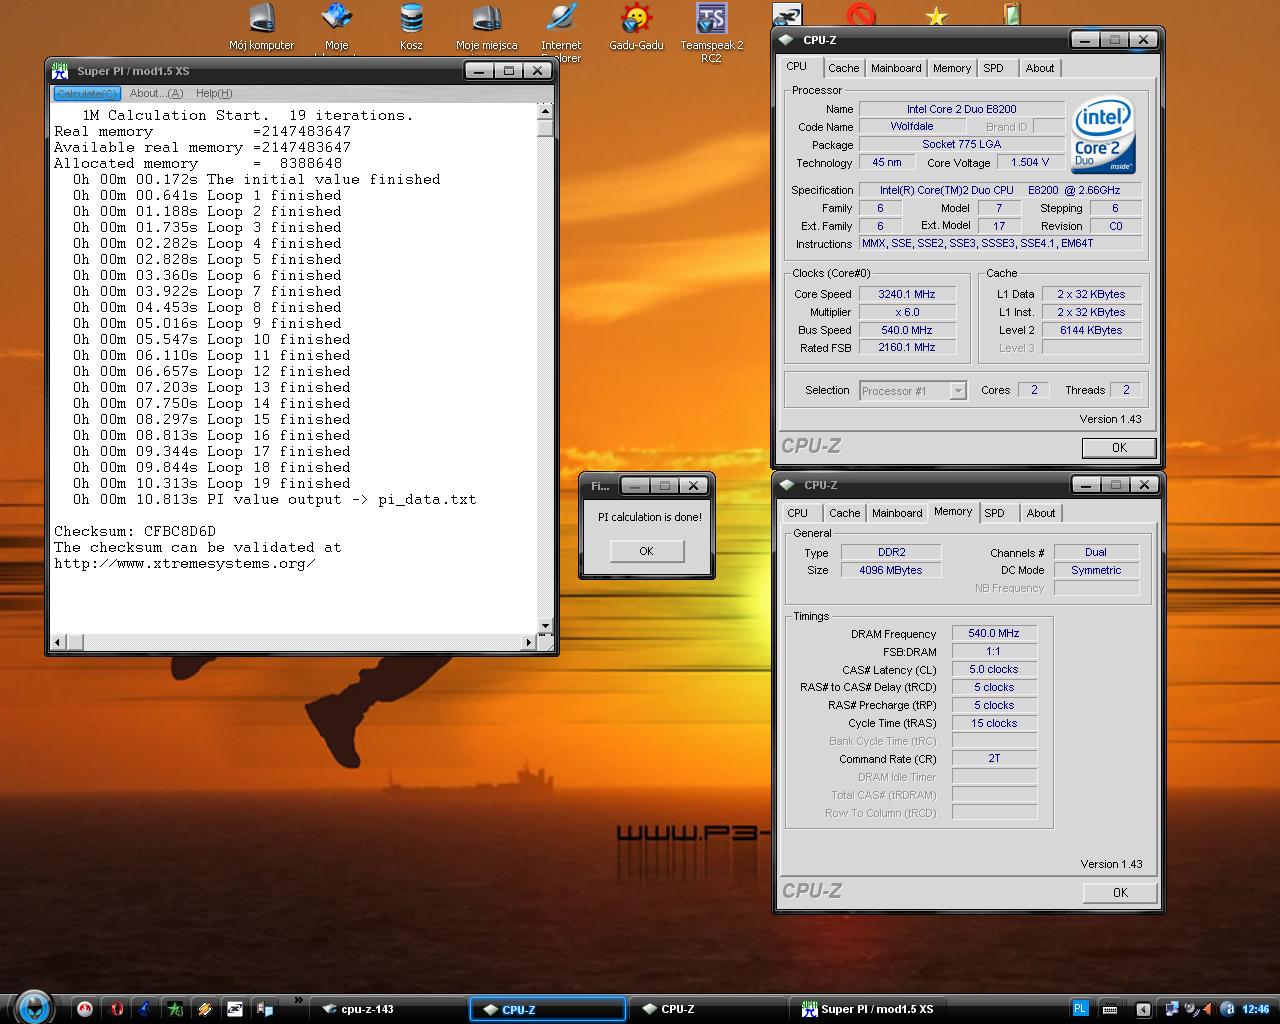This screenshot has height=1024, width=1280.
Task: Select the Cache tab in lower CPU-Z
Action: point(844,513)
